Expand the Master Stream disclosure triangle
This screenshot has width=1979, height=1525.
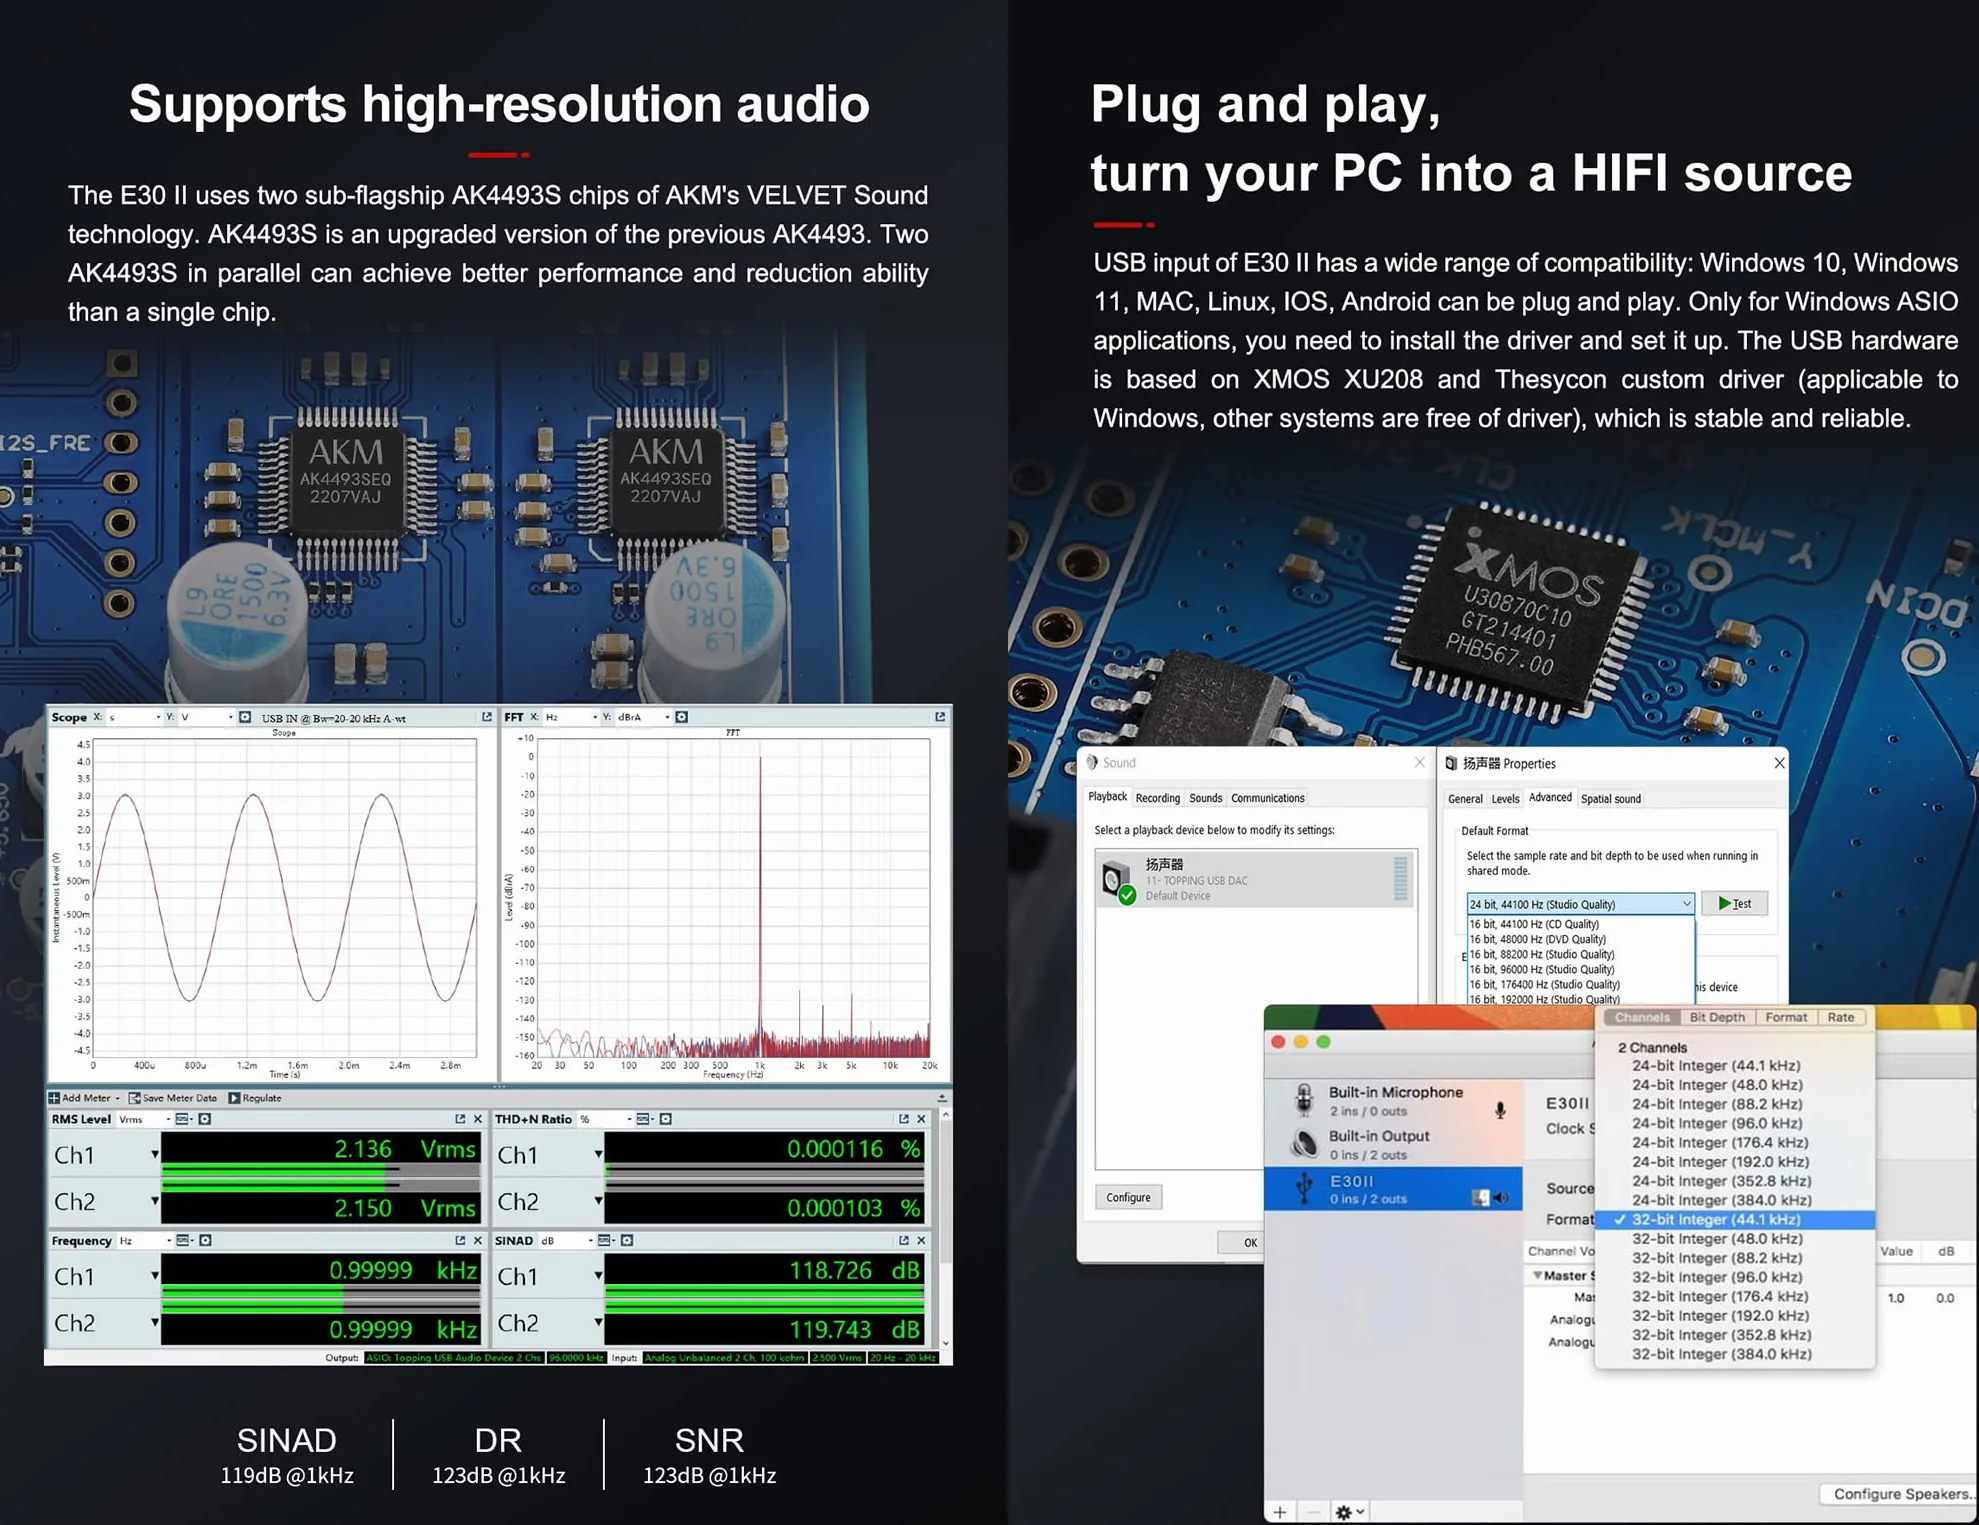click(x=1538, y=1275)
